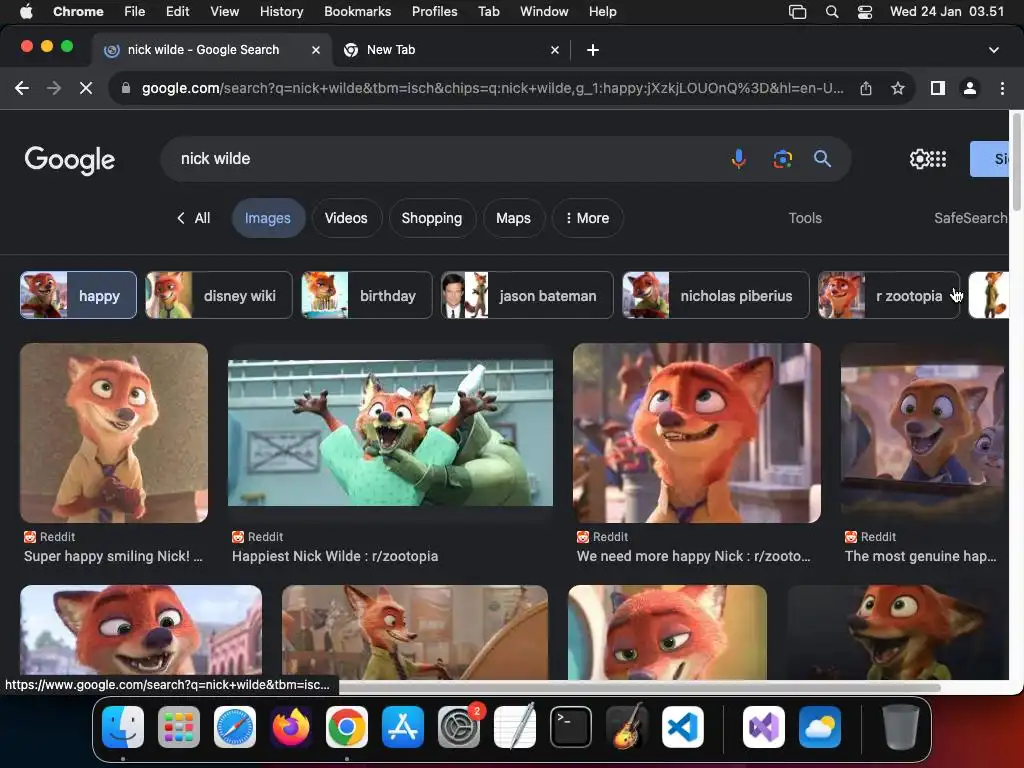Launch Safari from the Dock
The image size is (1024, 768).
[235, 727]
